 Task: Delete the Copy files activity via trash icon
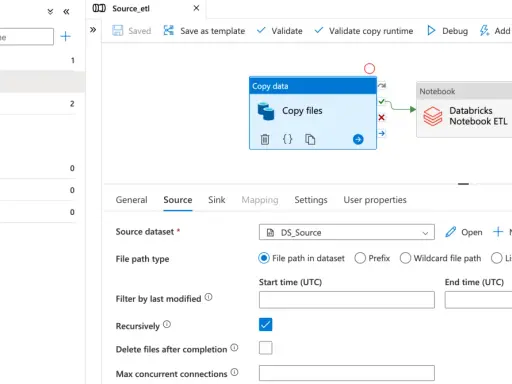click(x=265, y=139)
